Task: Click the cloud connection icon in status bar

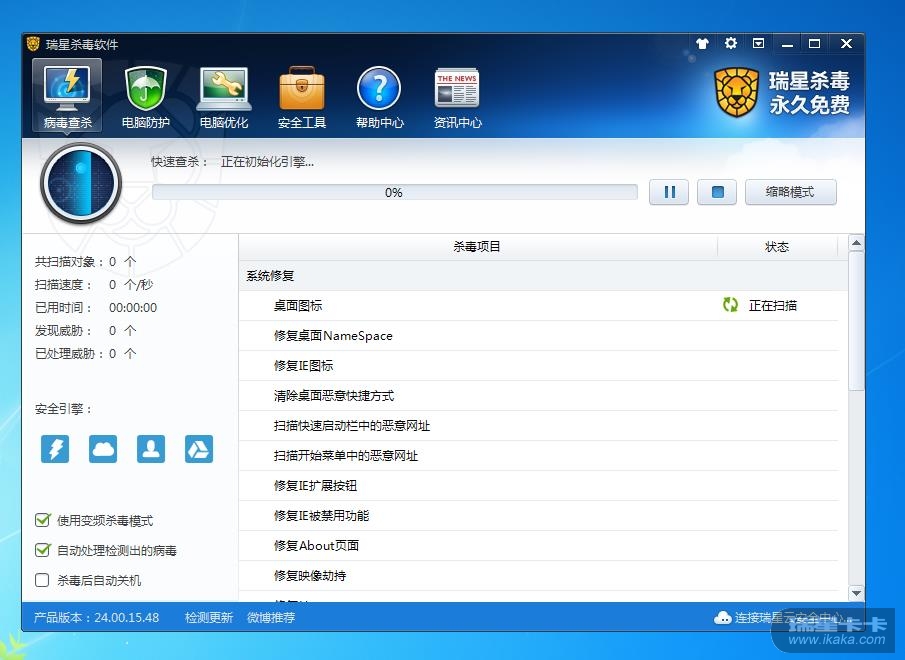Action: pyautogui.click(x=723, y=618)
